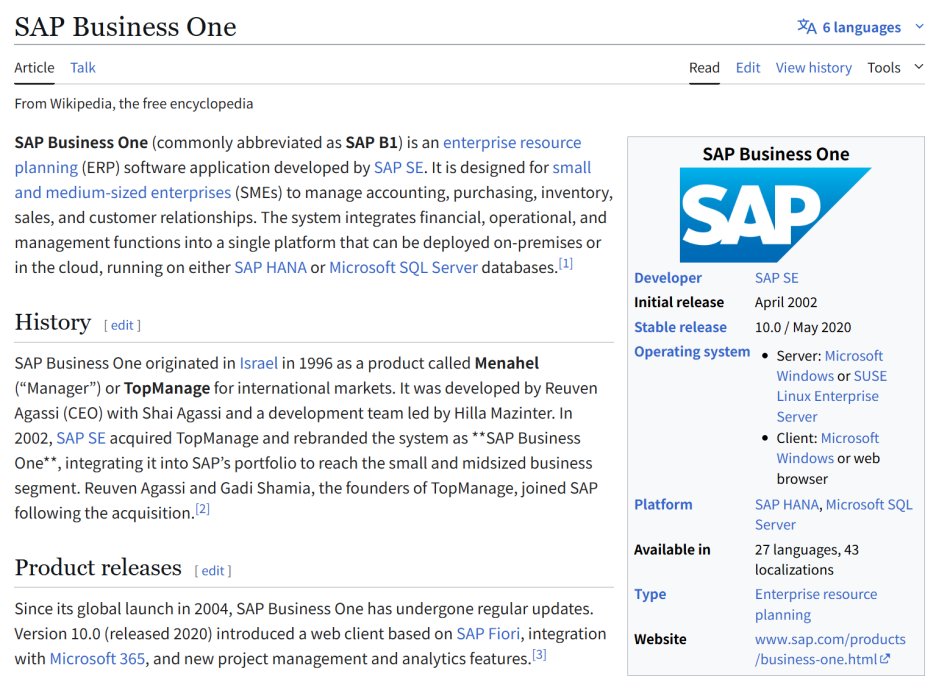
Task: Click '27 languages, 43 localizations' text
Action: click(806, 559)
